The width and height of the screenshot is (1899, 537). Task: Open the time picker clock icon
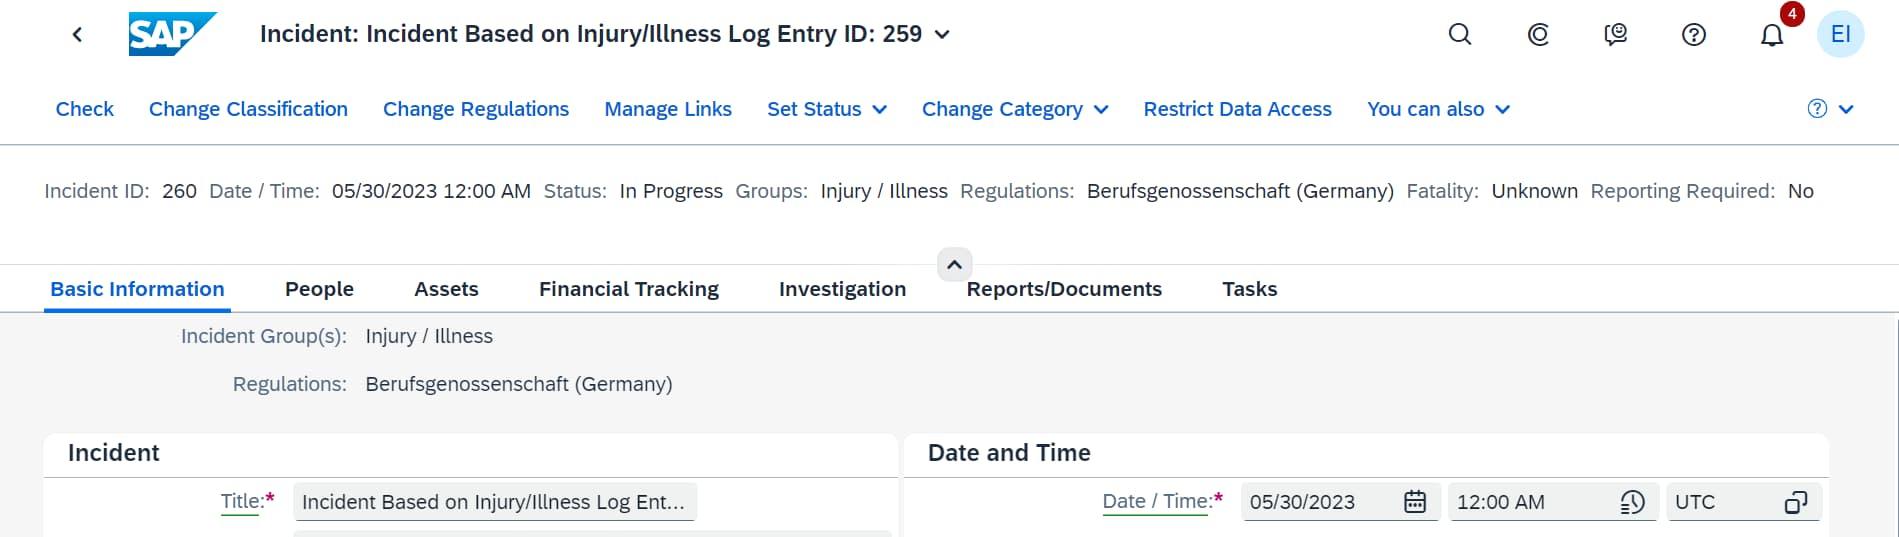1632,502
